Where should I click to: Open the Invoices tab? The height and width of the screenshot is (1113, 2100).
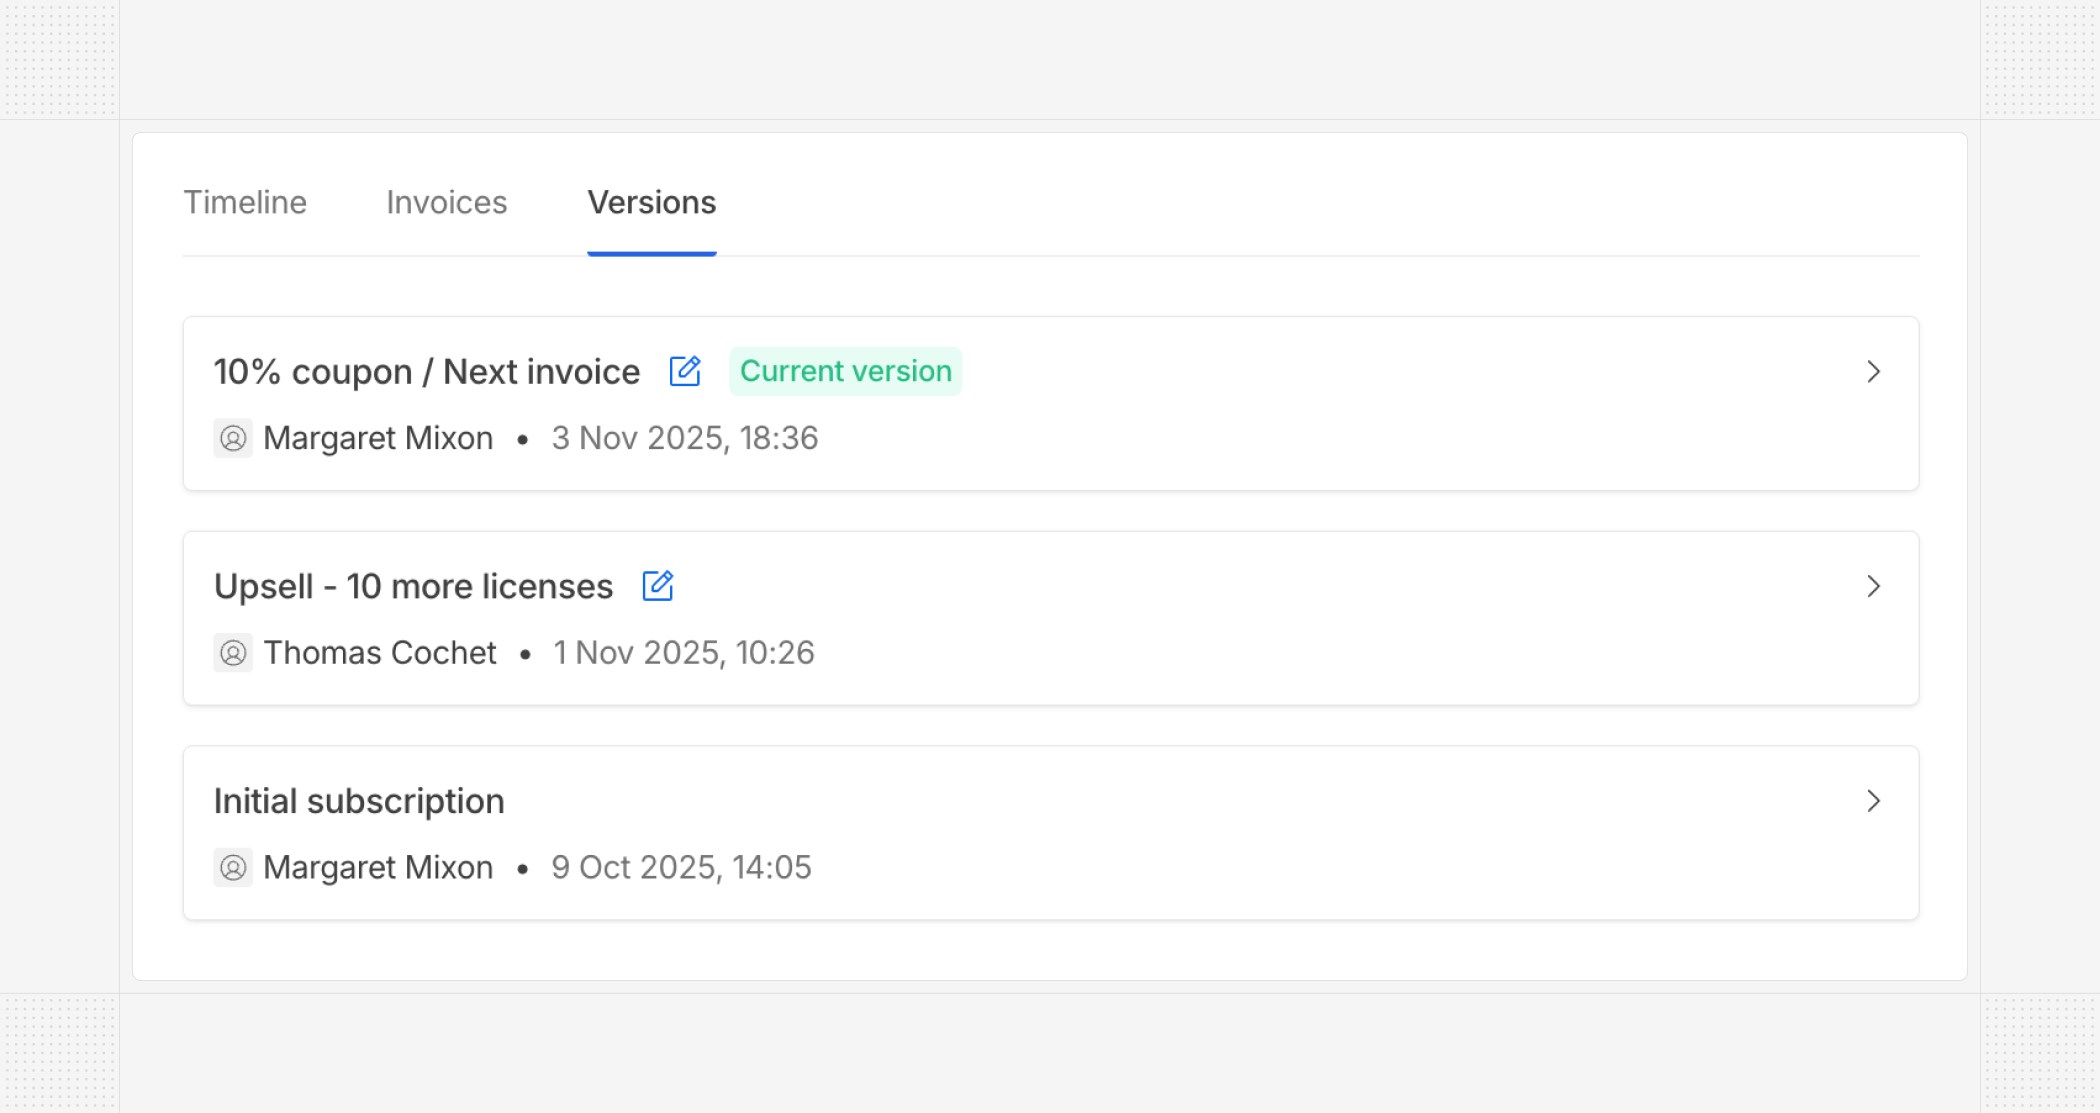[447, 203]
